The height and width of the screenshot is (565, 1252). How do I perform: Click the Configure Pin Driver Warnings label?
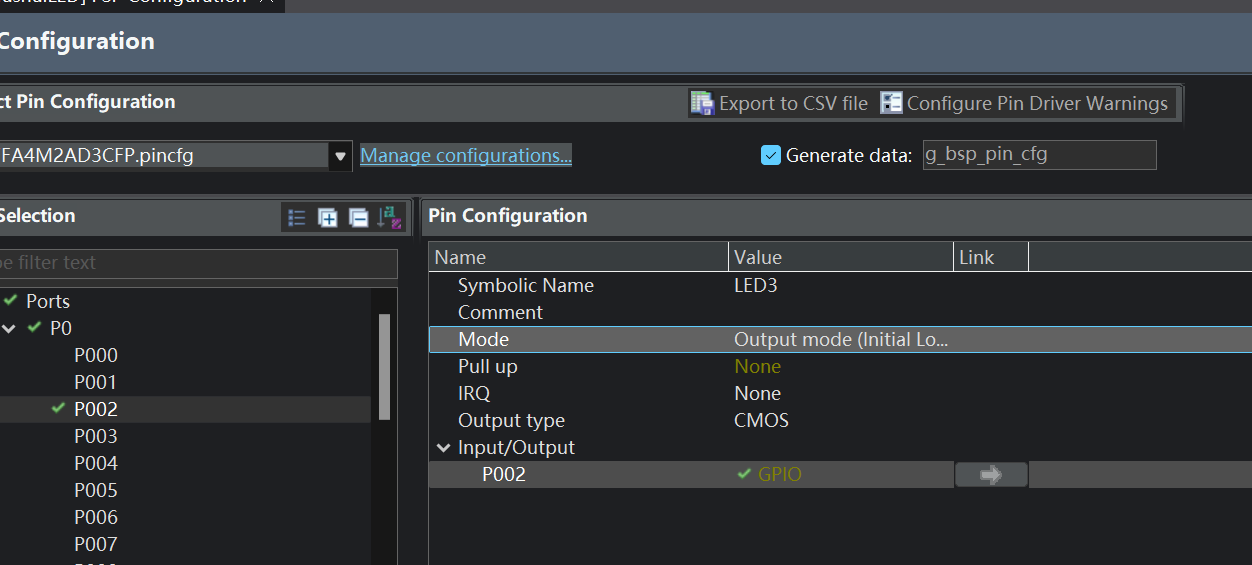point(1037,103)
